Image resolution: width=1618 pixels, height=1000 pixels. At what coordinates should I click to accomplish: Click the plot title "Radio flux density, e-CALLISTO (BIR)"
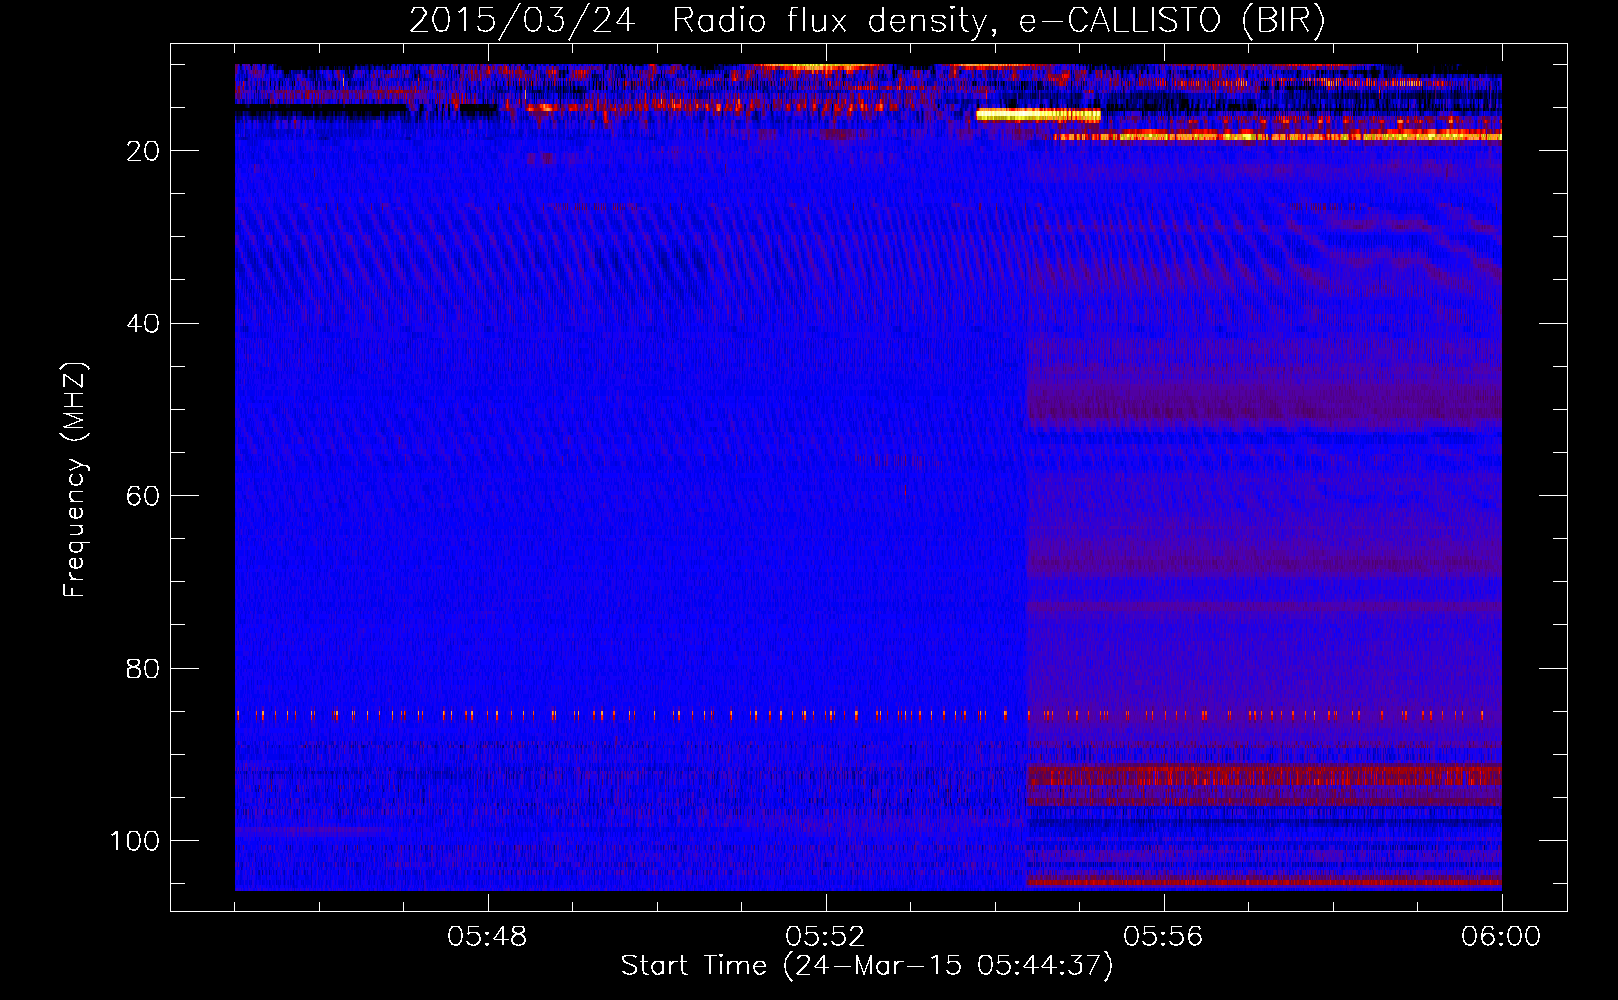[998, 20]
